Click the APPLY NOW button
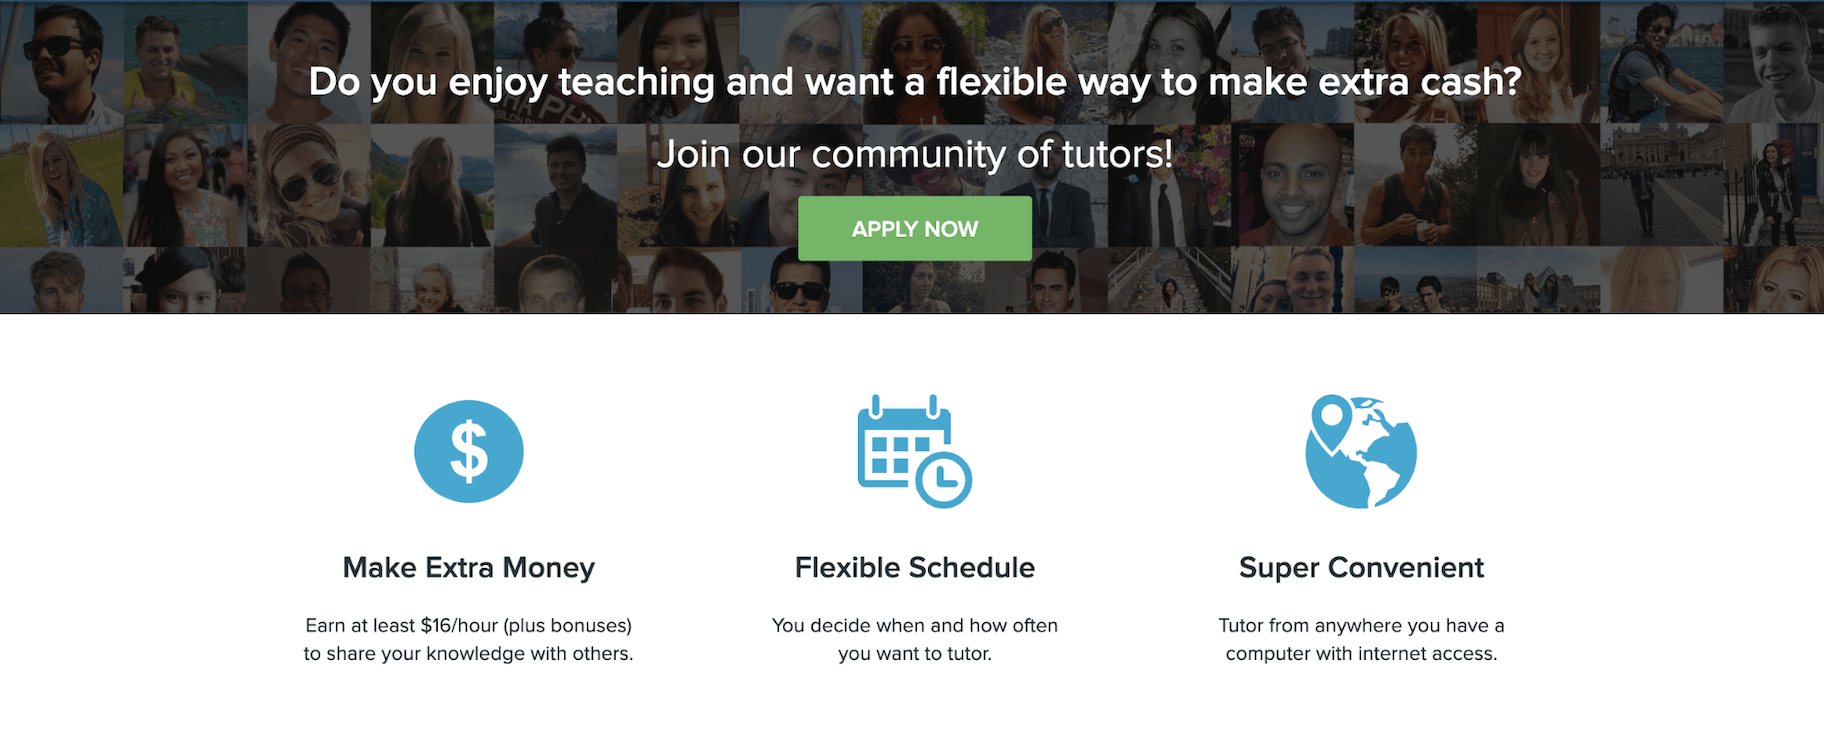This screenshot has height=744, width=1824. pyautogui.click(x=913, y=228)
